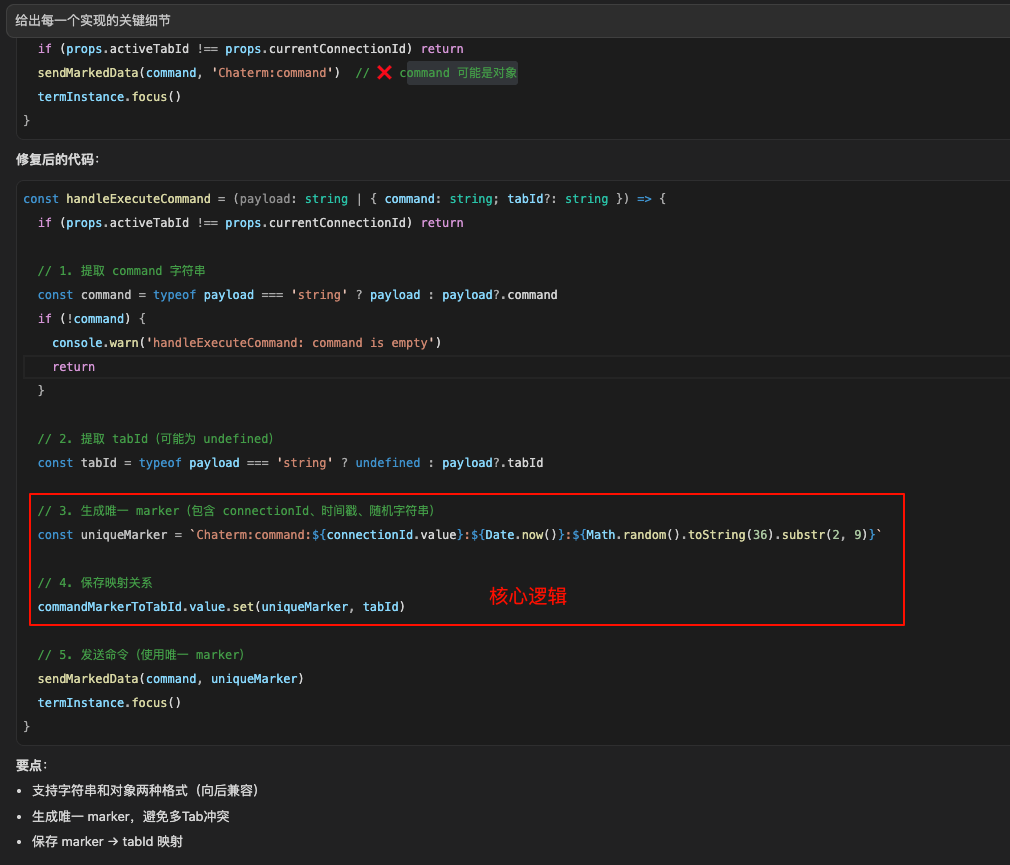This screenshot has height=865, width=1010.
Task: Click the uniqueMarker variable in its const declaration
Action: 124,535
